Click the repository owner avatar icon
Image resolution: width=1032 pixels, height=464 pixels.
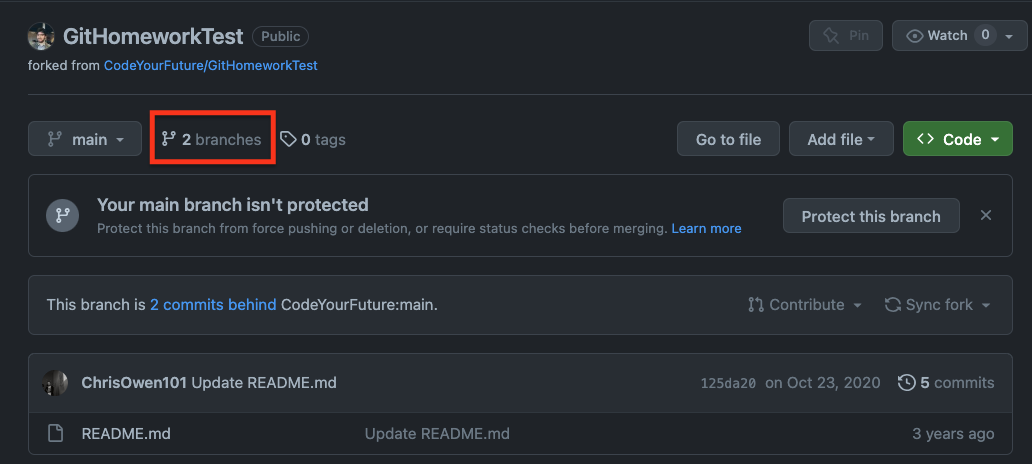41,36
